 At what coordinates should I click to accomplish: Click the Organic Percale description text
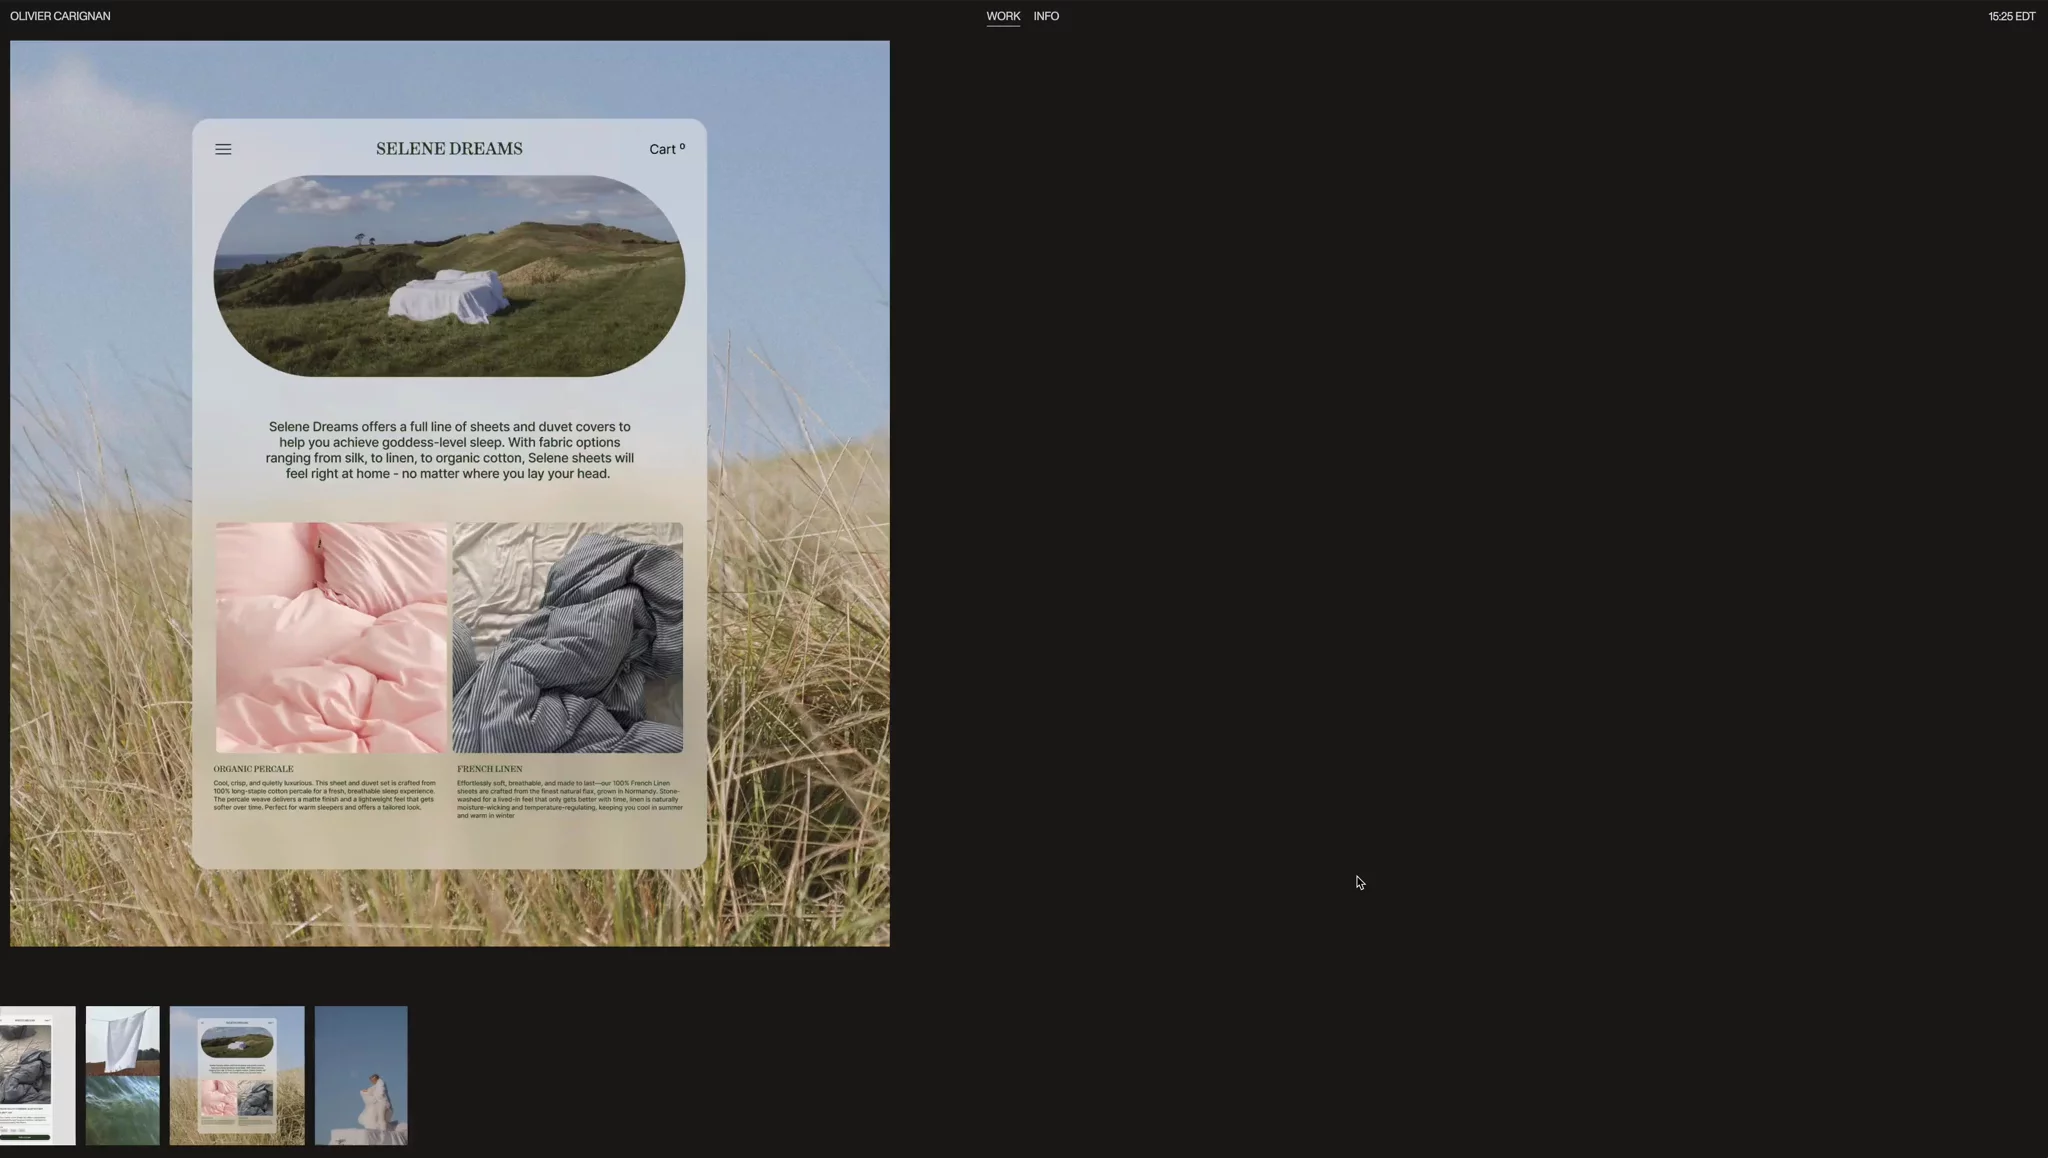[324, 795]
